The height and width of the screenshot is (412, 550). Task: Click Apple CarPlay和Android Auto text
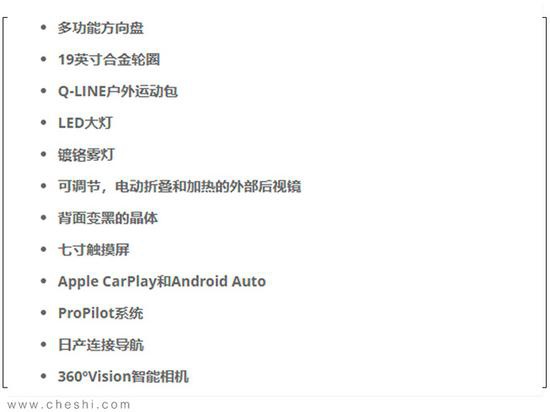162,282
